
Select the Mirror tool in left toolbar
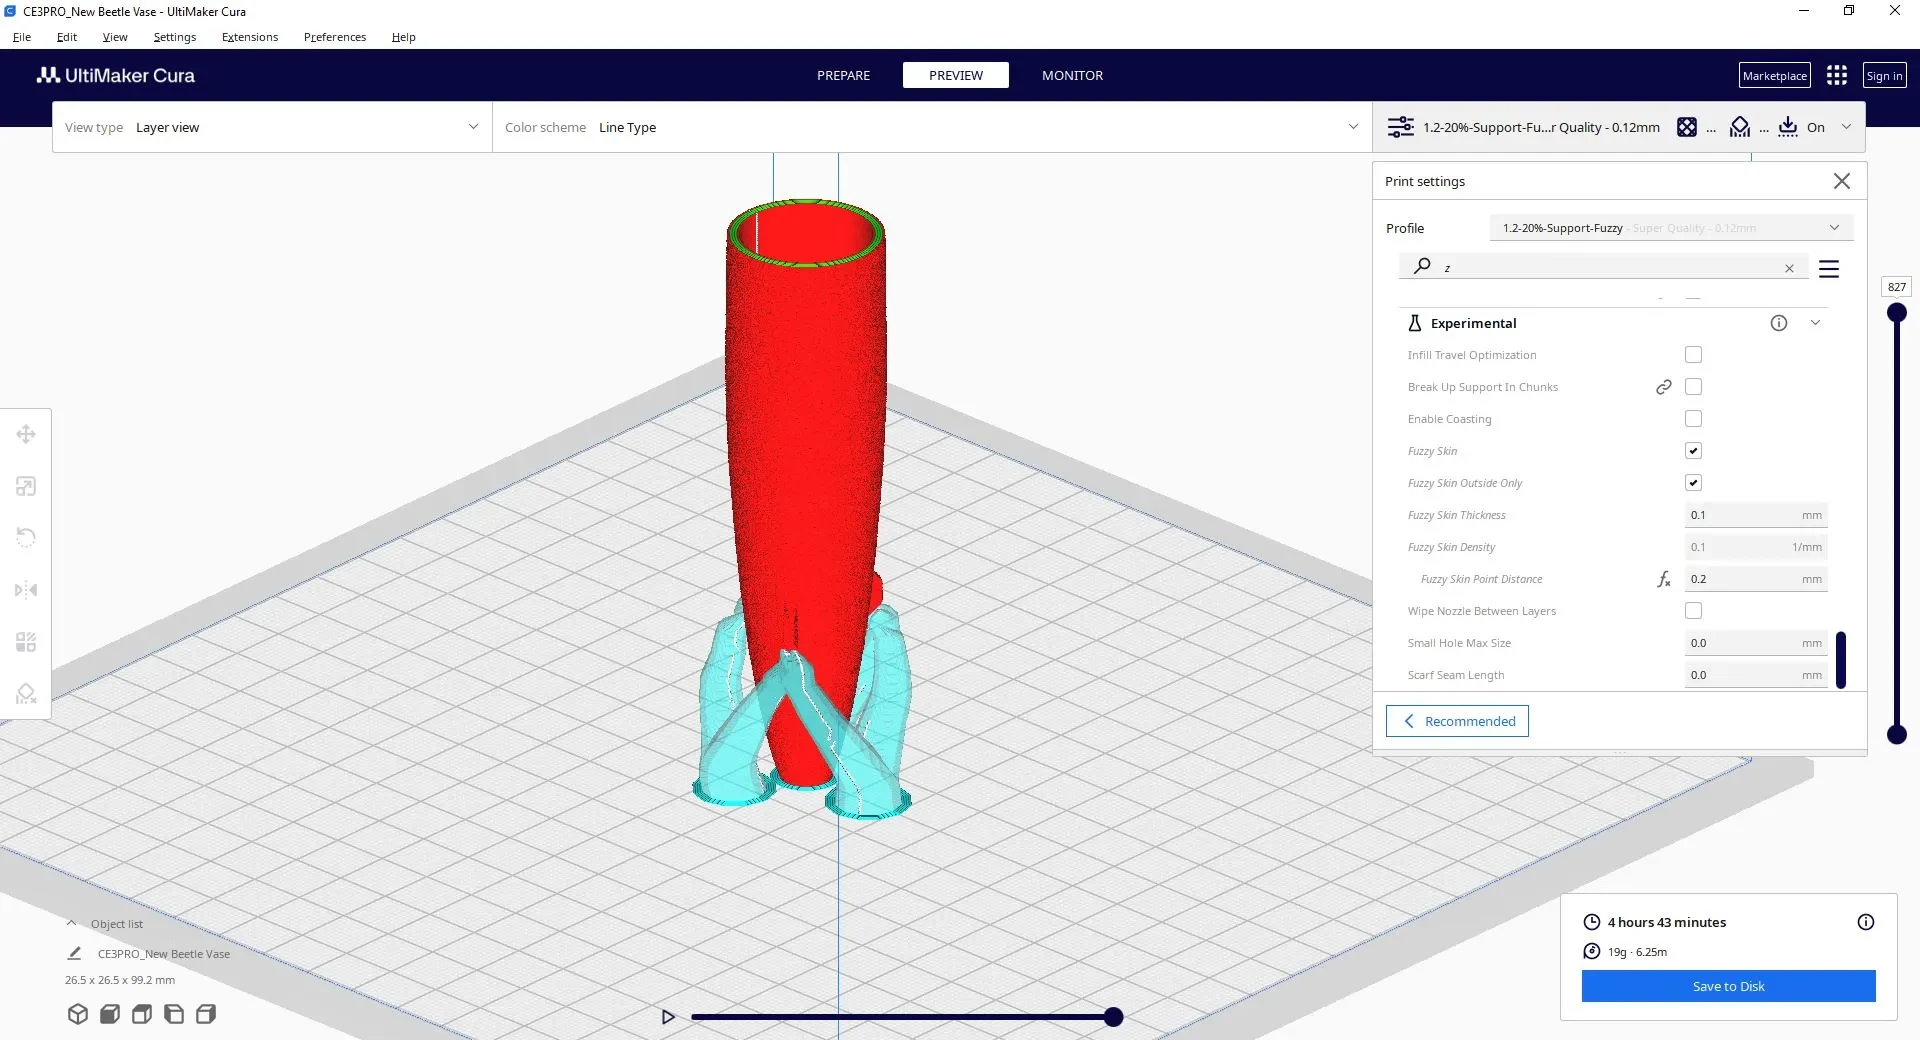click(26, 590)
